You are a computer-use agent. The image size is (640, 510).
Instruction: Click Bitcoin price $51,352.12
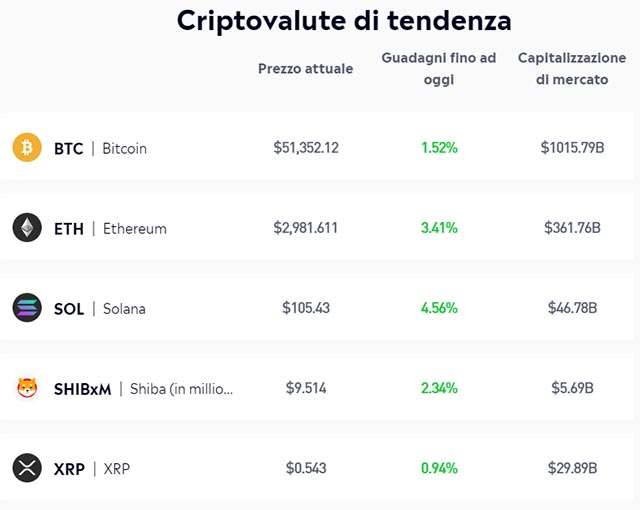pos(306,148)
